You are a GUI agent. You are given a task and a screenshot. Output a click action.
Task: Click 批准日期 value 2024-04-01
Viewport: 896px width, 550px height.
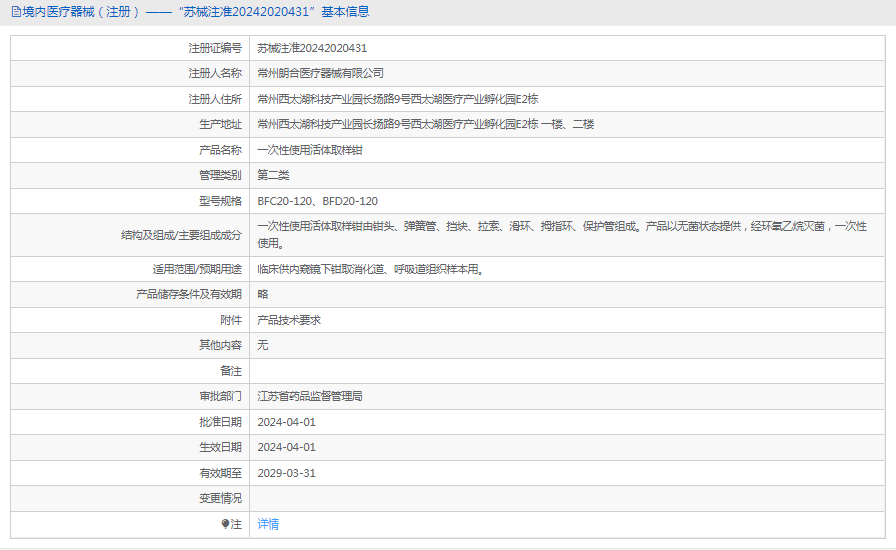click(x=286, y=422)
